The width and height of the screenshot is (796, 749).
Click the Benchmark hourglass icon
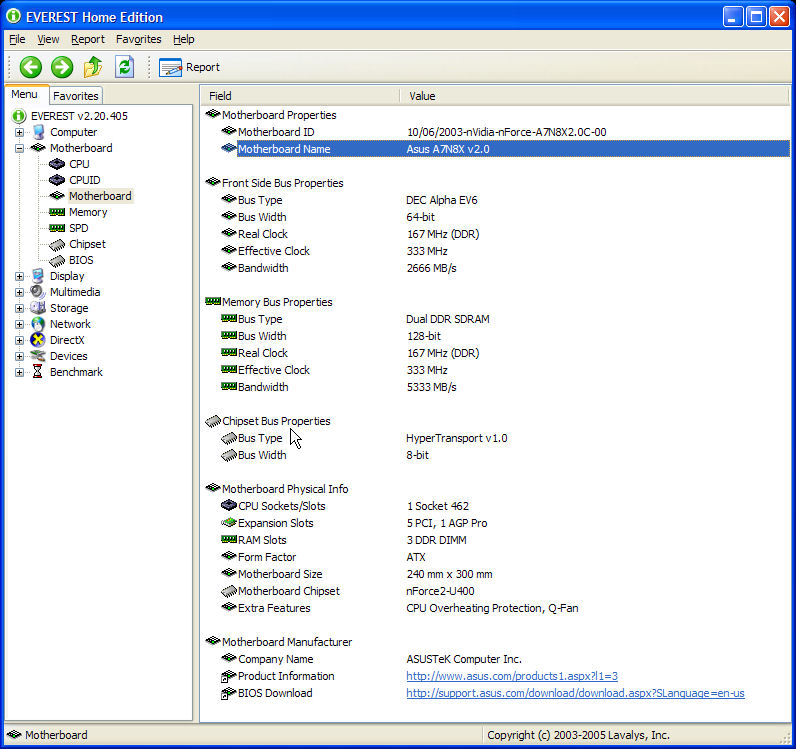[38, 372]
